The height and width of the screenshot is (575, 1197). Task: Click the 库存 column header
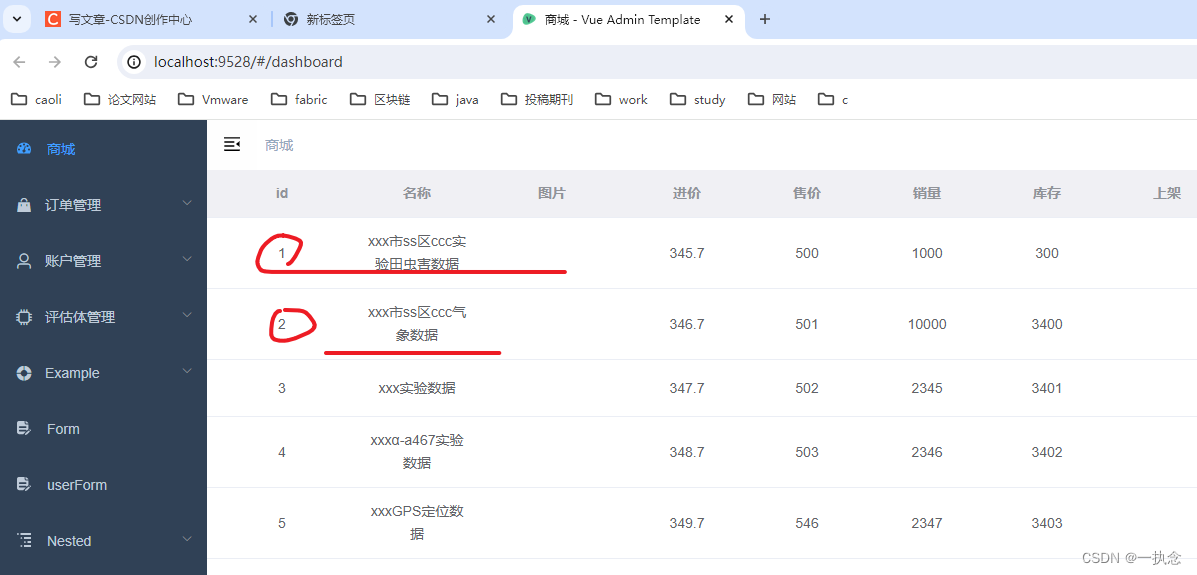[1047, 194]
